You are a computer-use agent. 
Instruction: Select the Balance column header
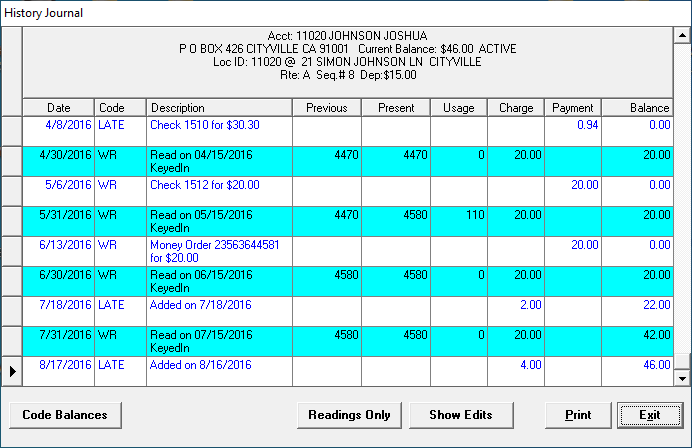(x=637, y=108)
